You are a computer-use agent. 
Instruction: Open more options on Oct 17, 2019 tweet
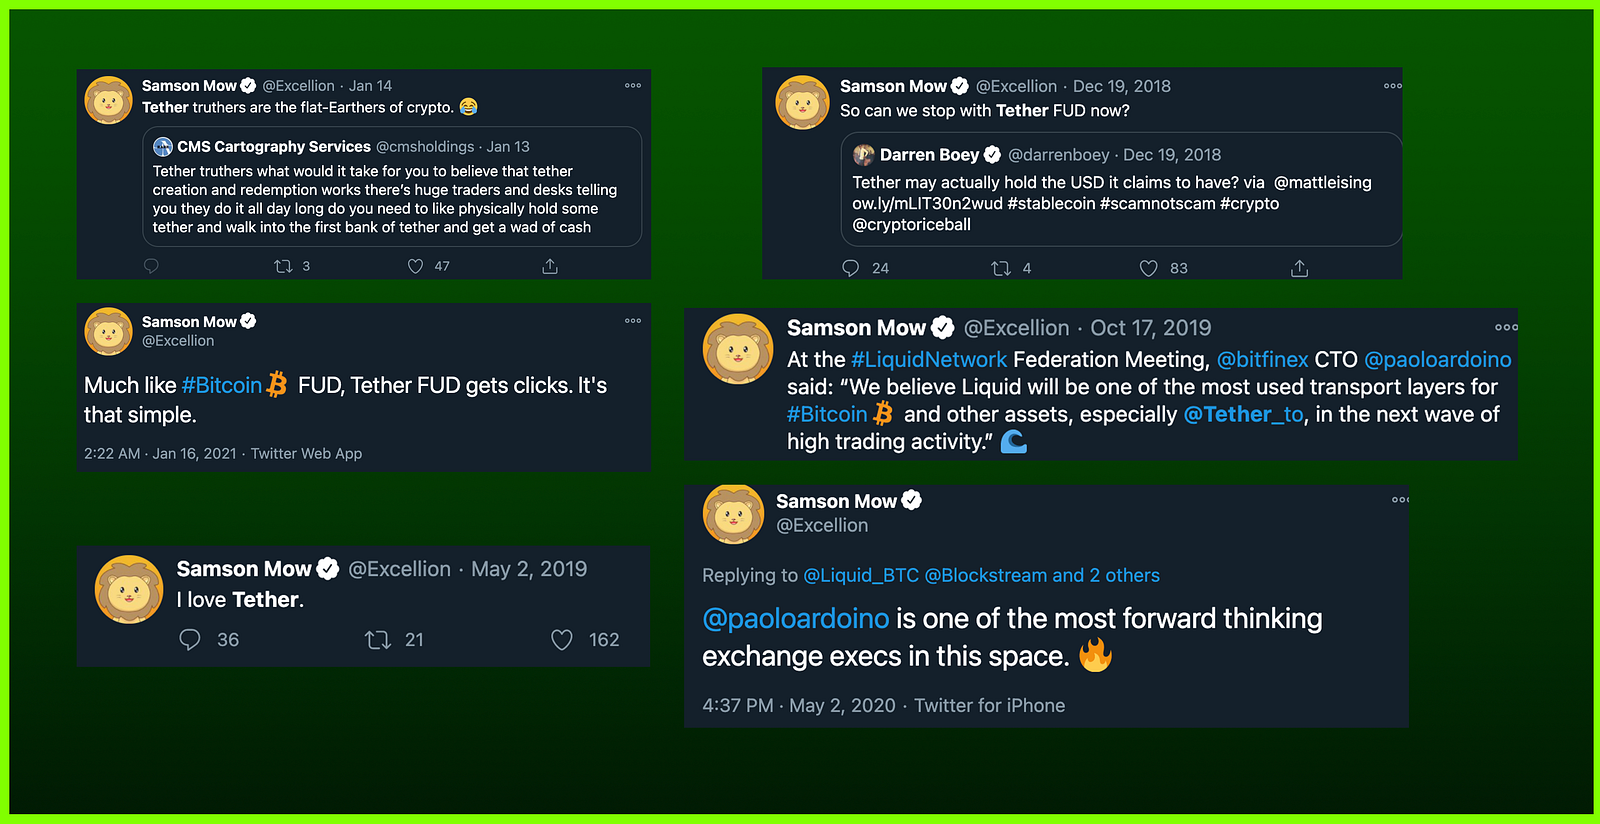tap(1505, 327)
